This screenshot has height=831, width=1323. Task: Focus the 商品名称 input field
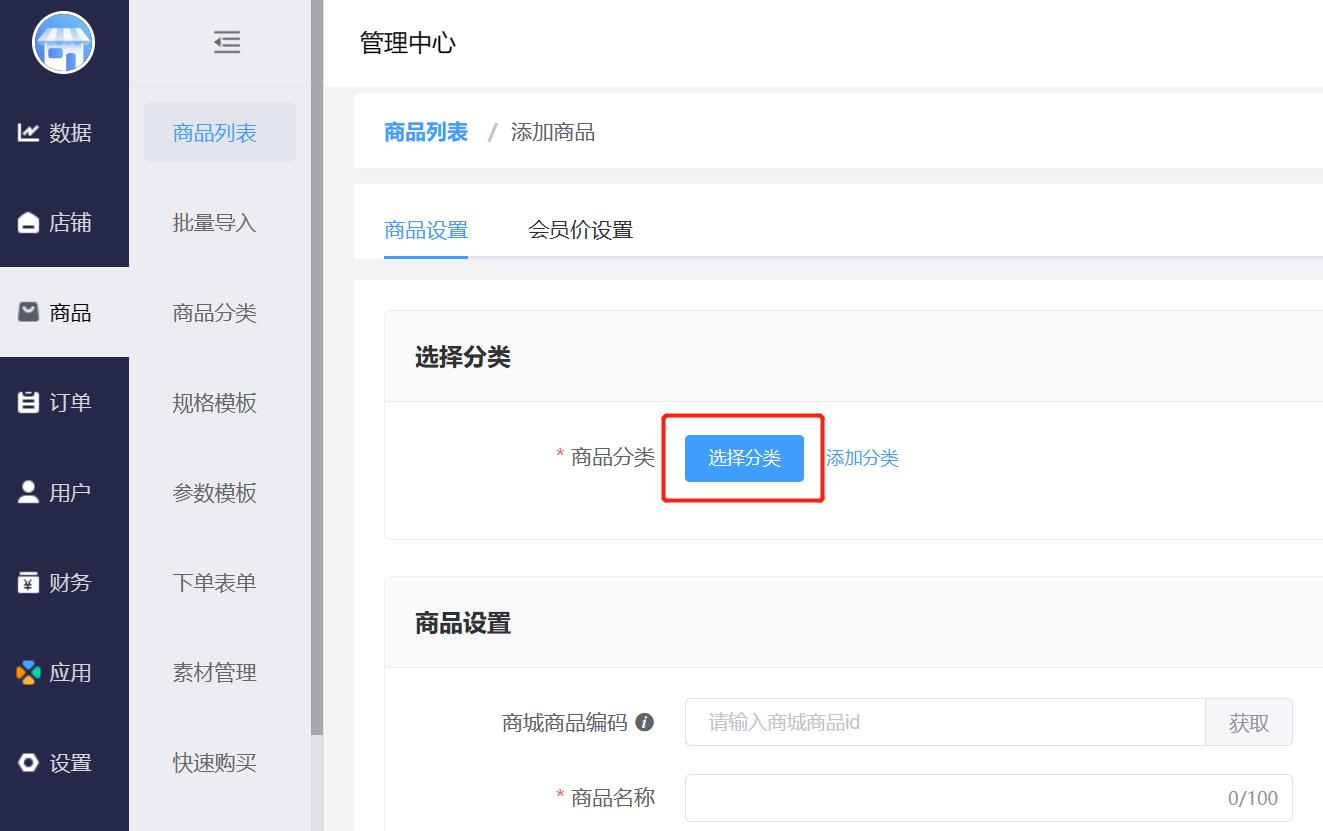(989, 798)
